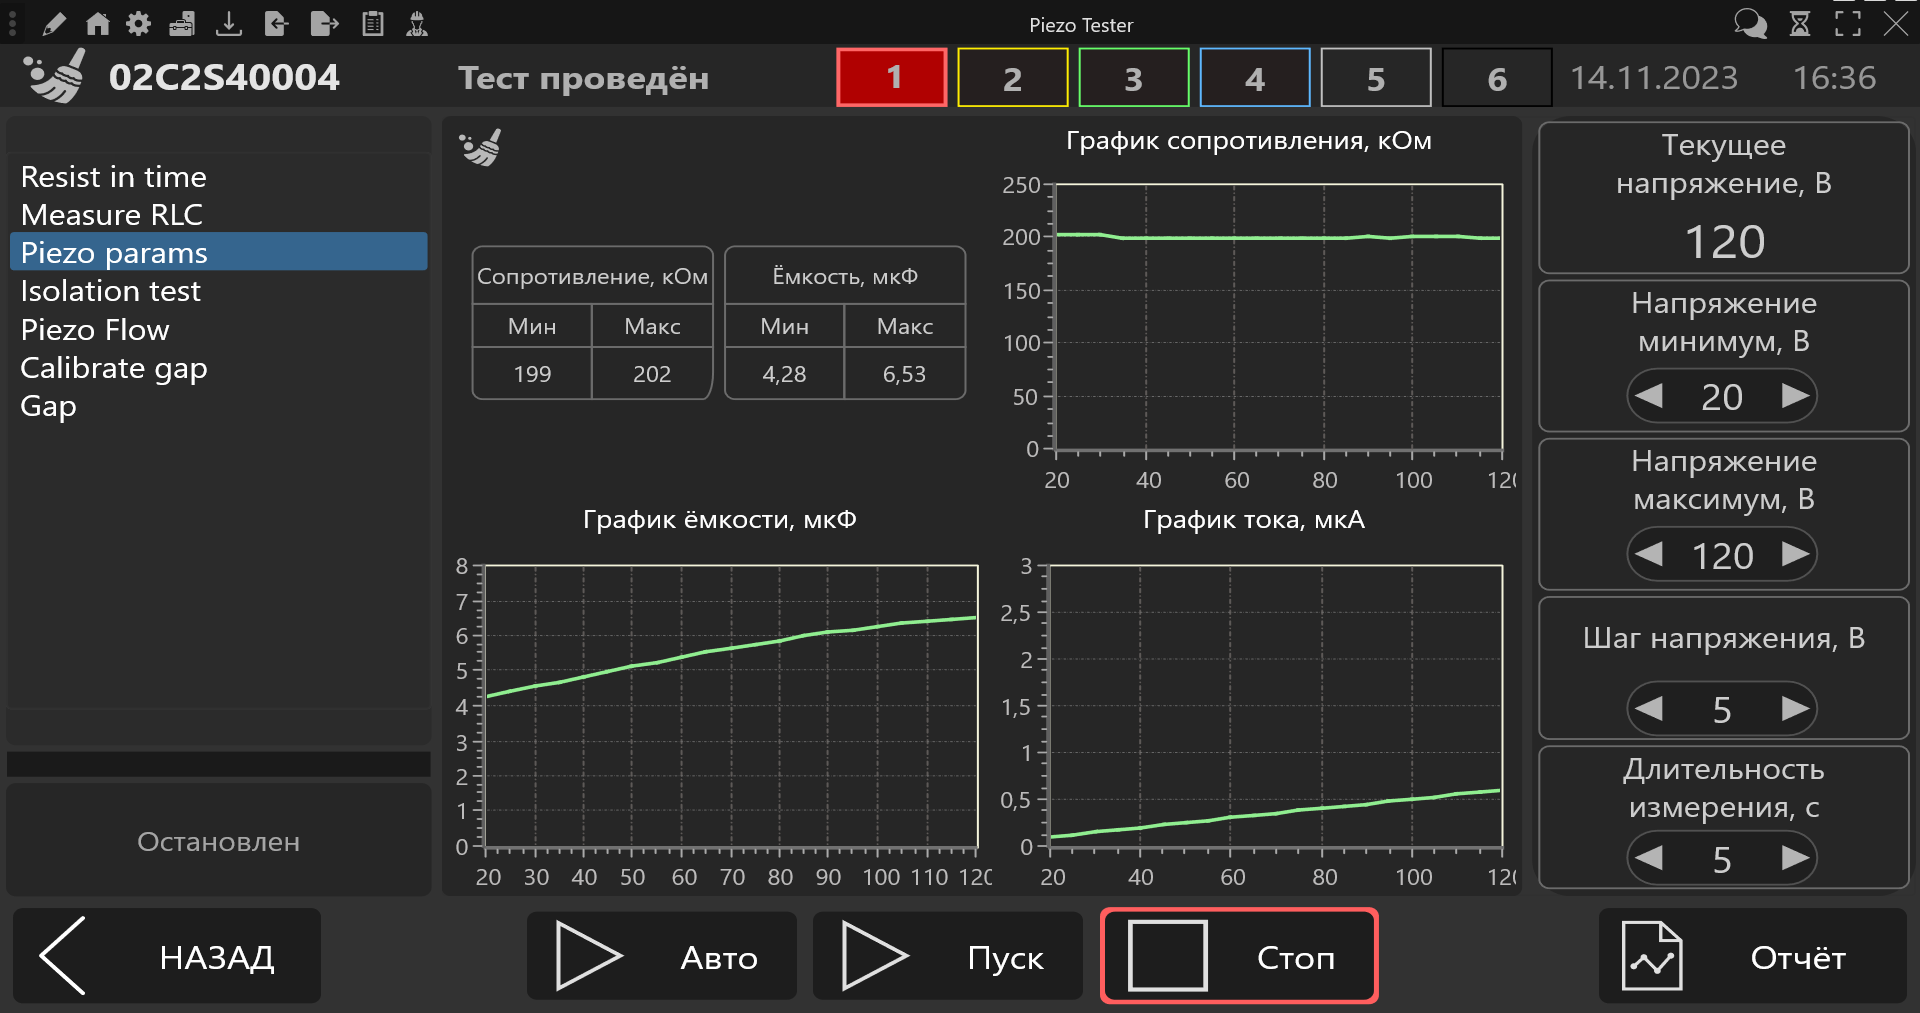The image size is (1920, 1013).
Task: Open settings with the gear icon
Action: [139, 24]
